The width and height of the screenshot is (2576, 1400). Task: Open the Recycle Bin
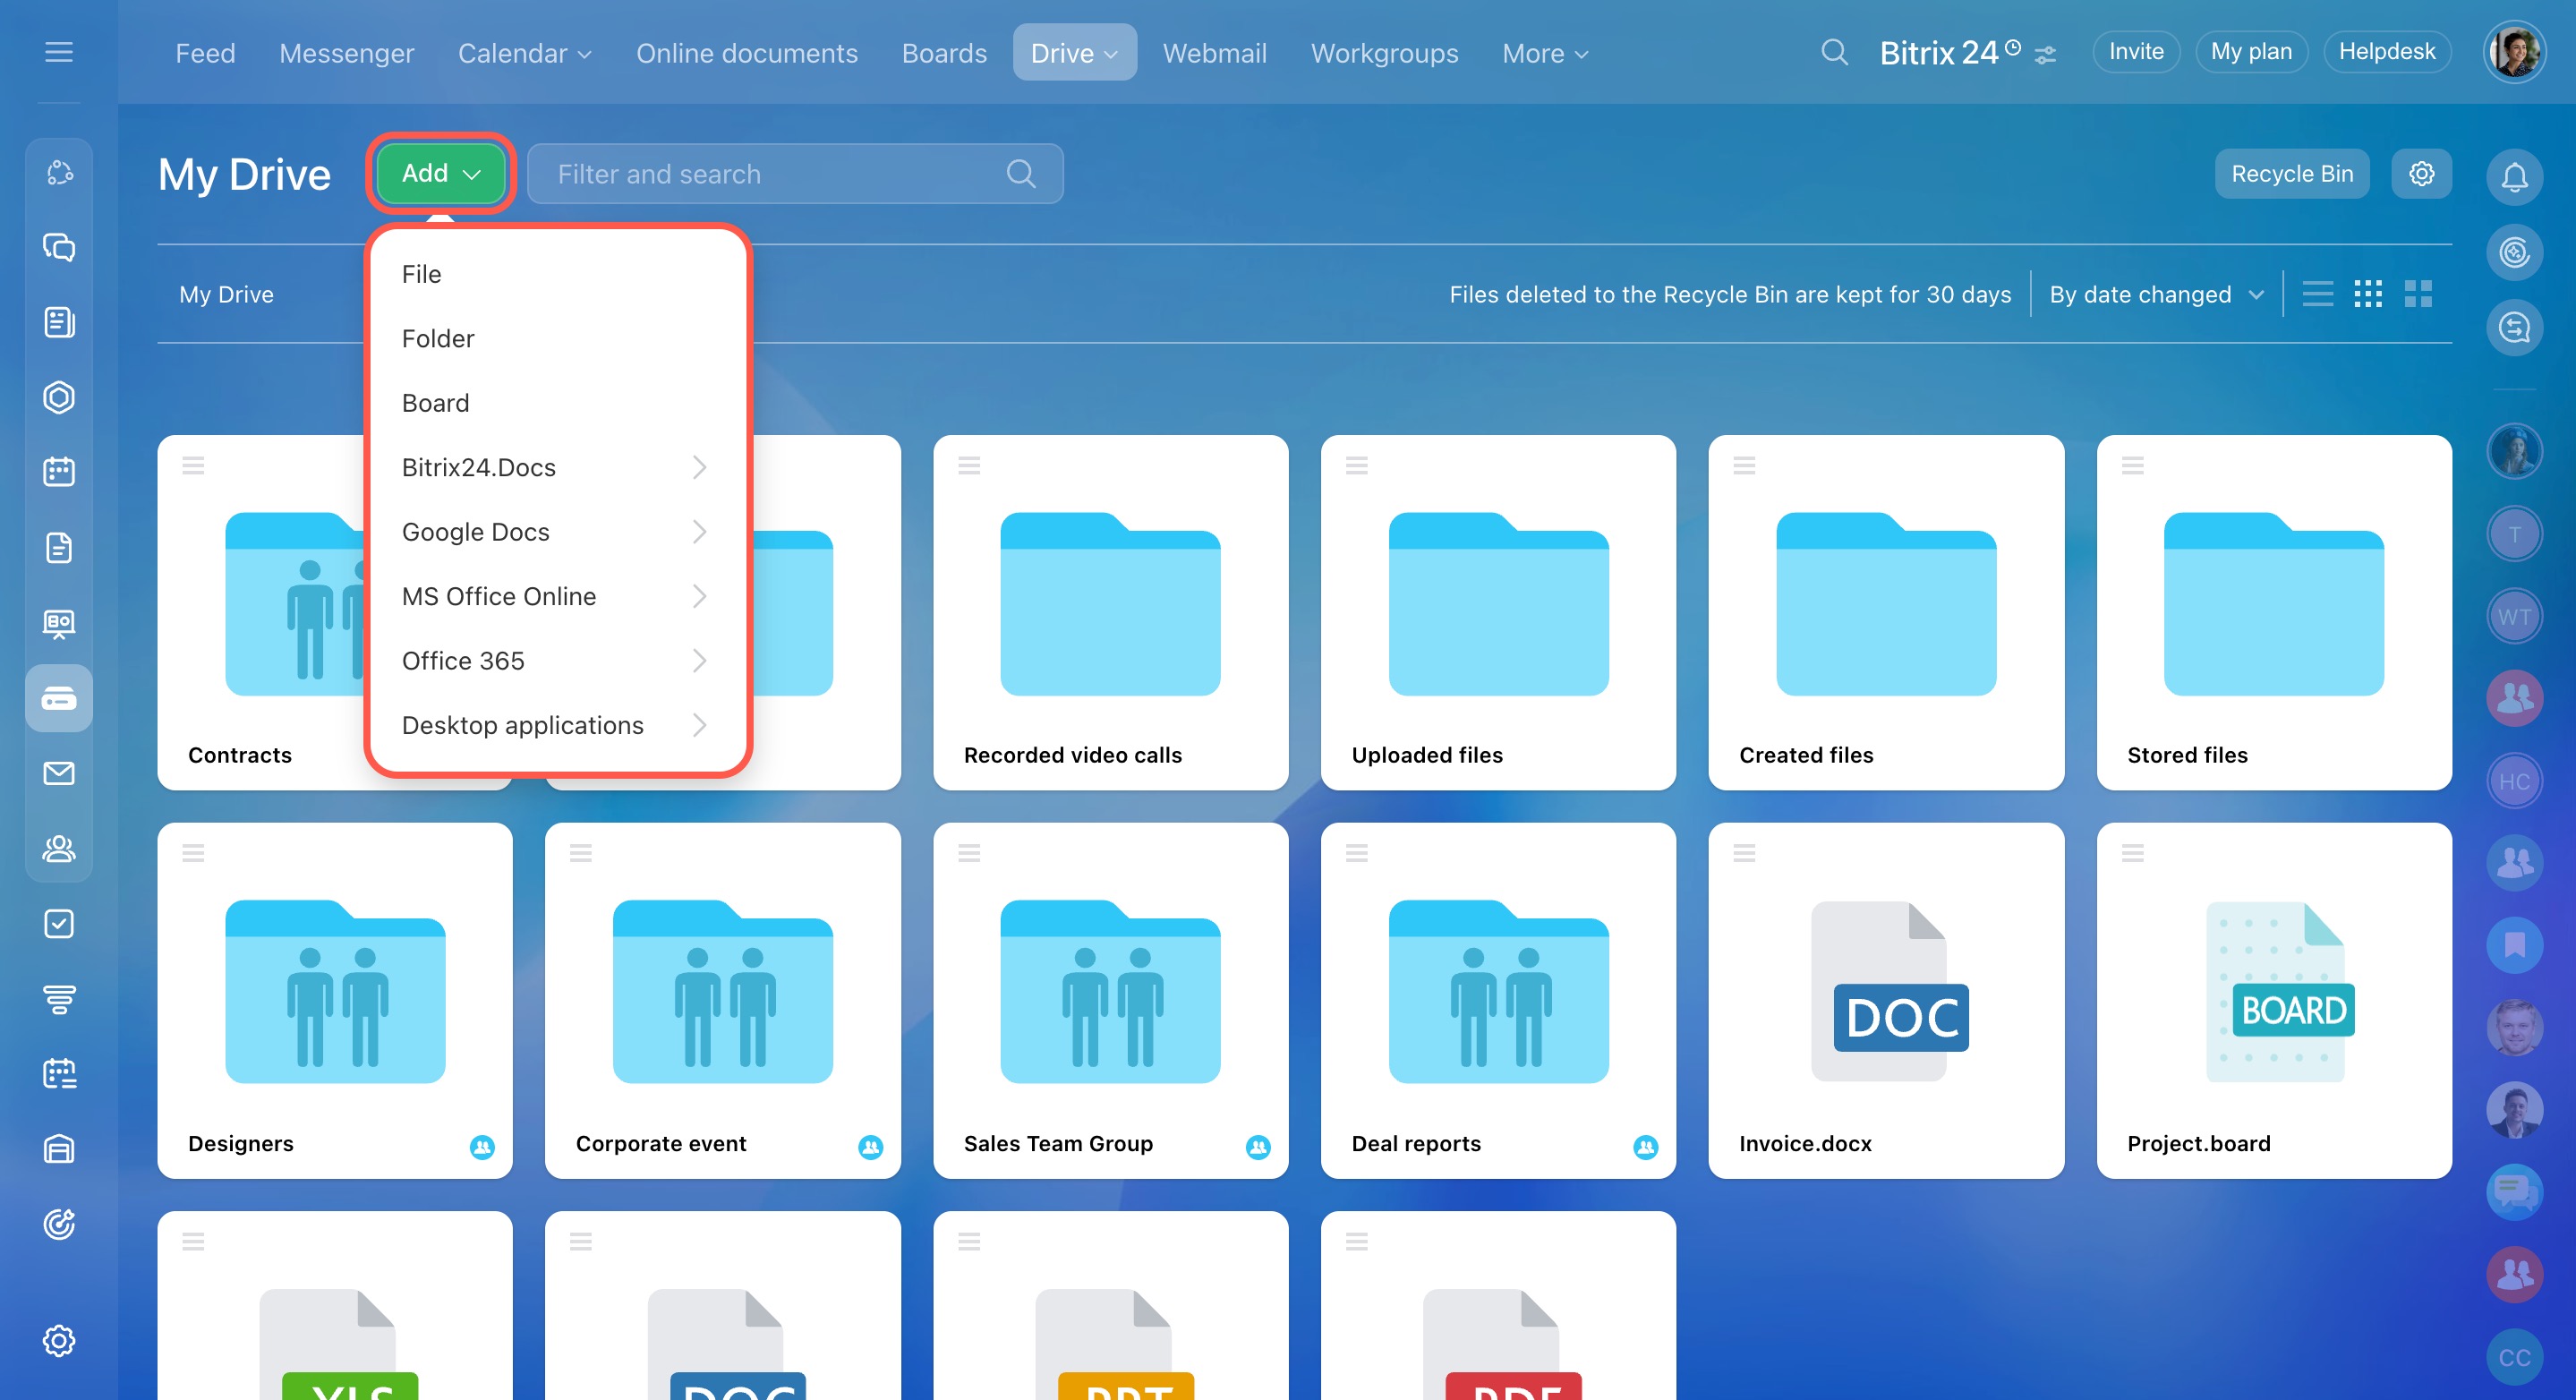coord(2291,174)
